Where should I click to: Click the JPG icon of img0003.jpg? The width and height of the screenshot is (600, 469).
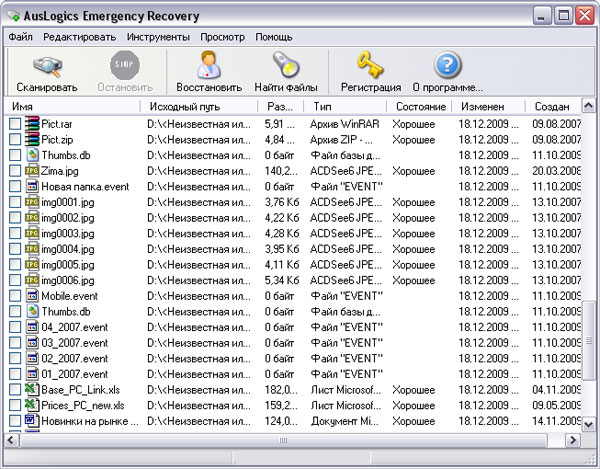click(x=32, y=233)
